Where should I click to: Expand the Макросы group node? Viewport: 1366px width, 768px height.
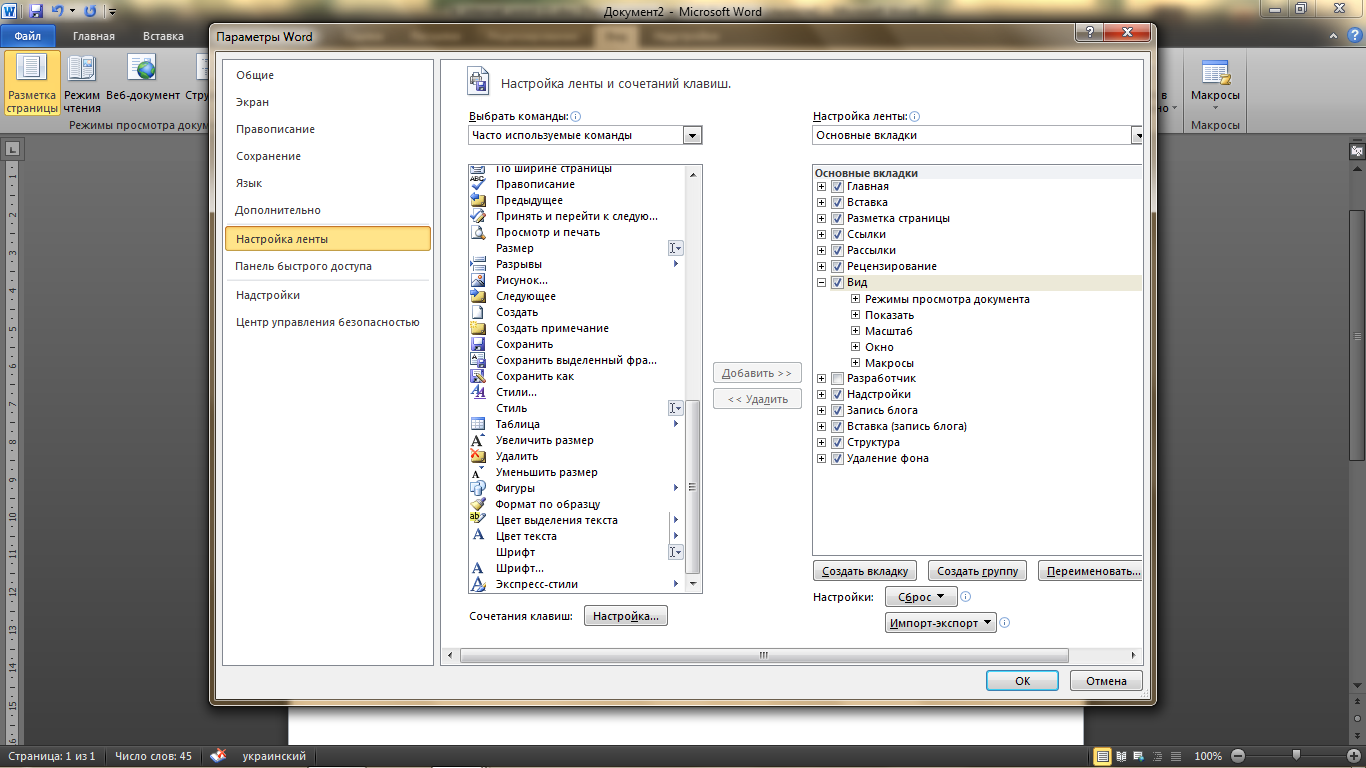coord(856,363)
